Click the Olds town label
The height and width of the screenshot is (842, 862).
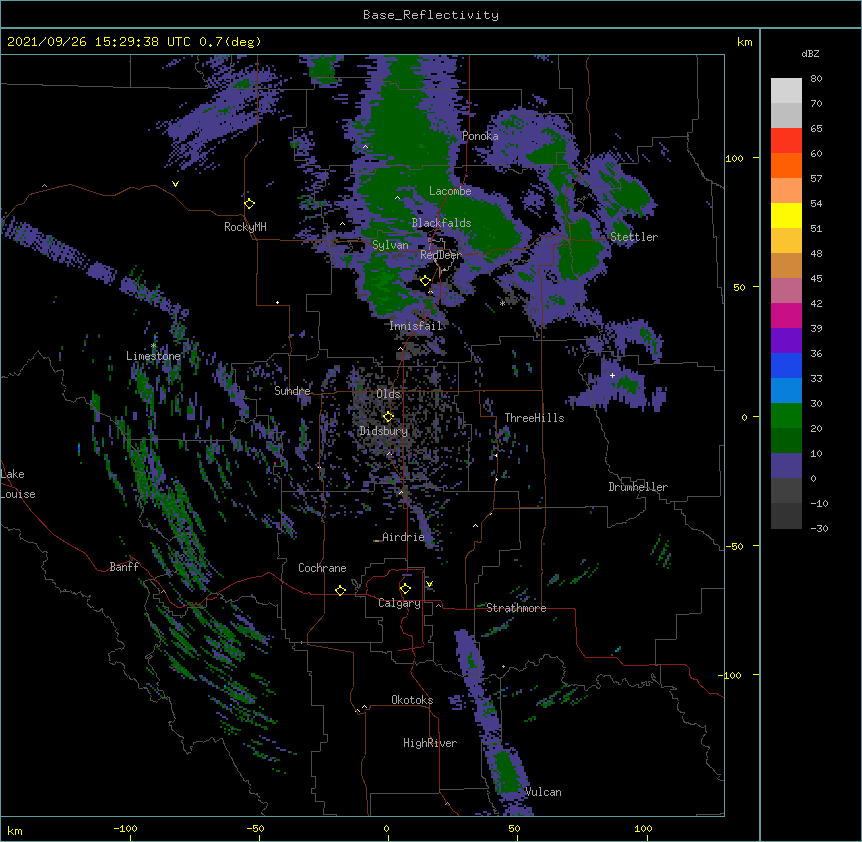(388, 394)
